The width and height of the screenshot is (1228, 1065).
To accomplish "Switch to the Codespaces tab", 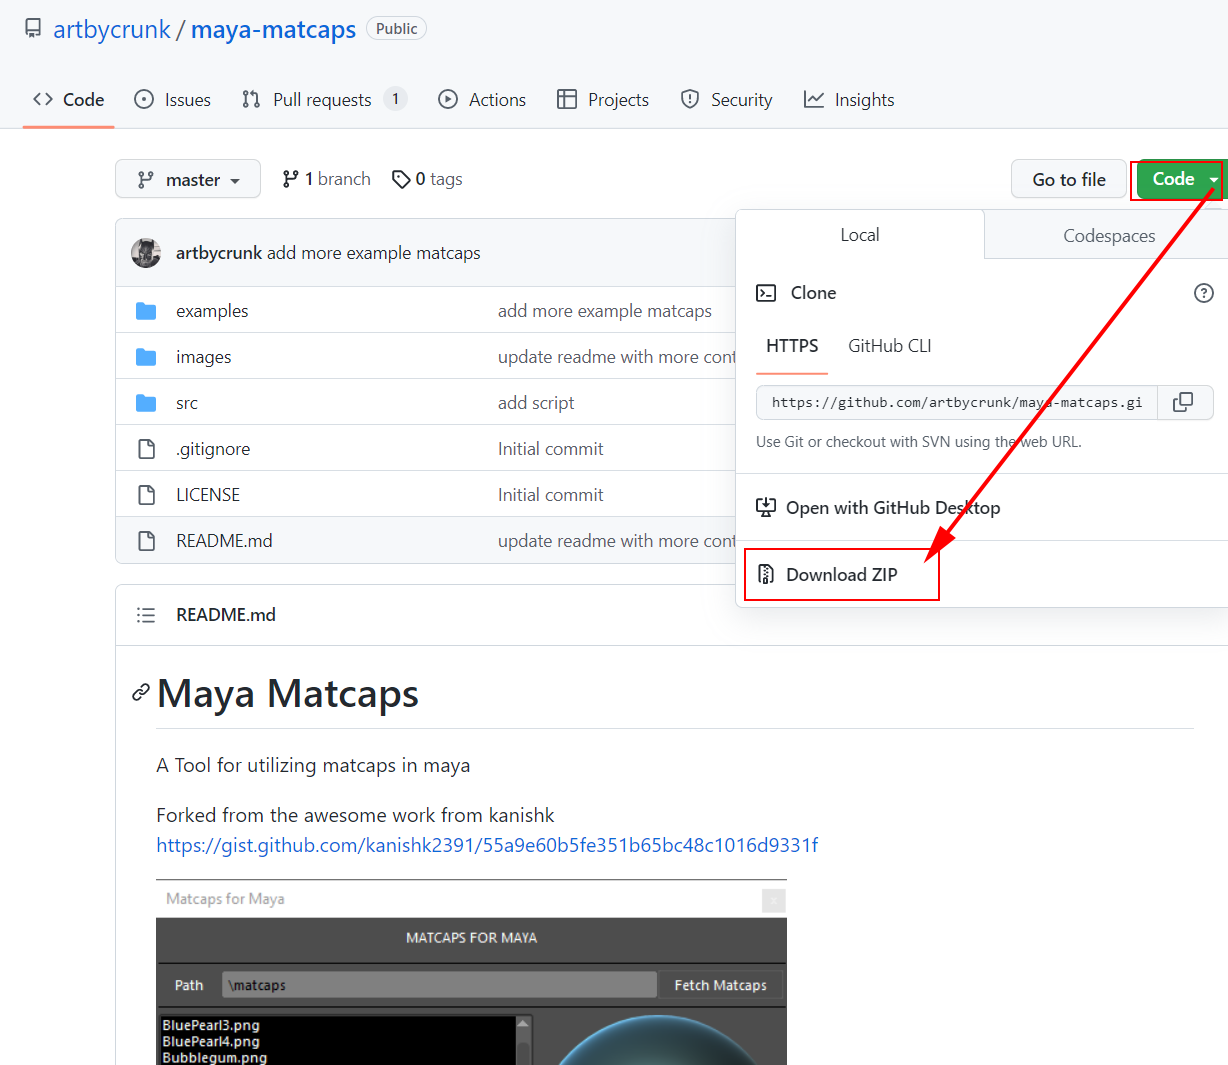I will click(1108, 236).
